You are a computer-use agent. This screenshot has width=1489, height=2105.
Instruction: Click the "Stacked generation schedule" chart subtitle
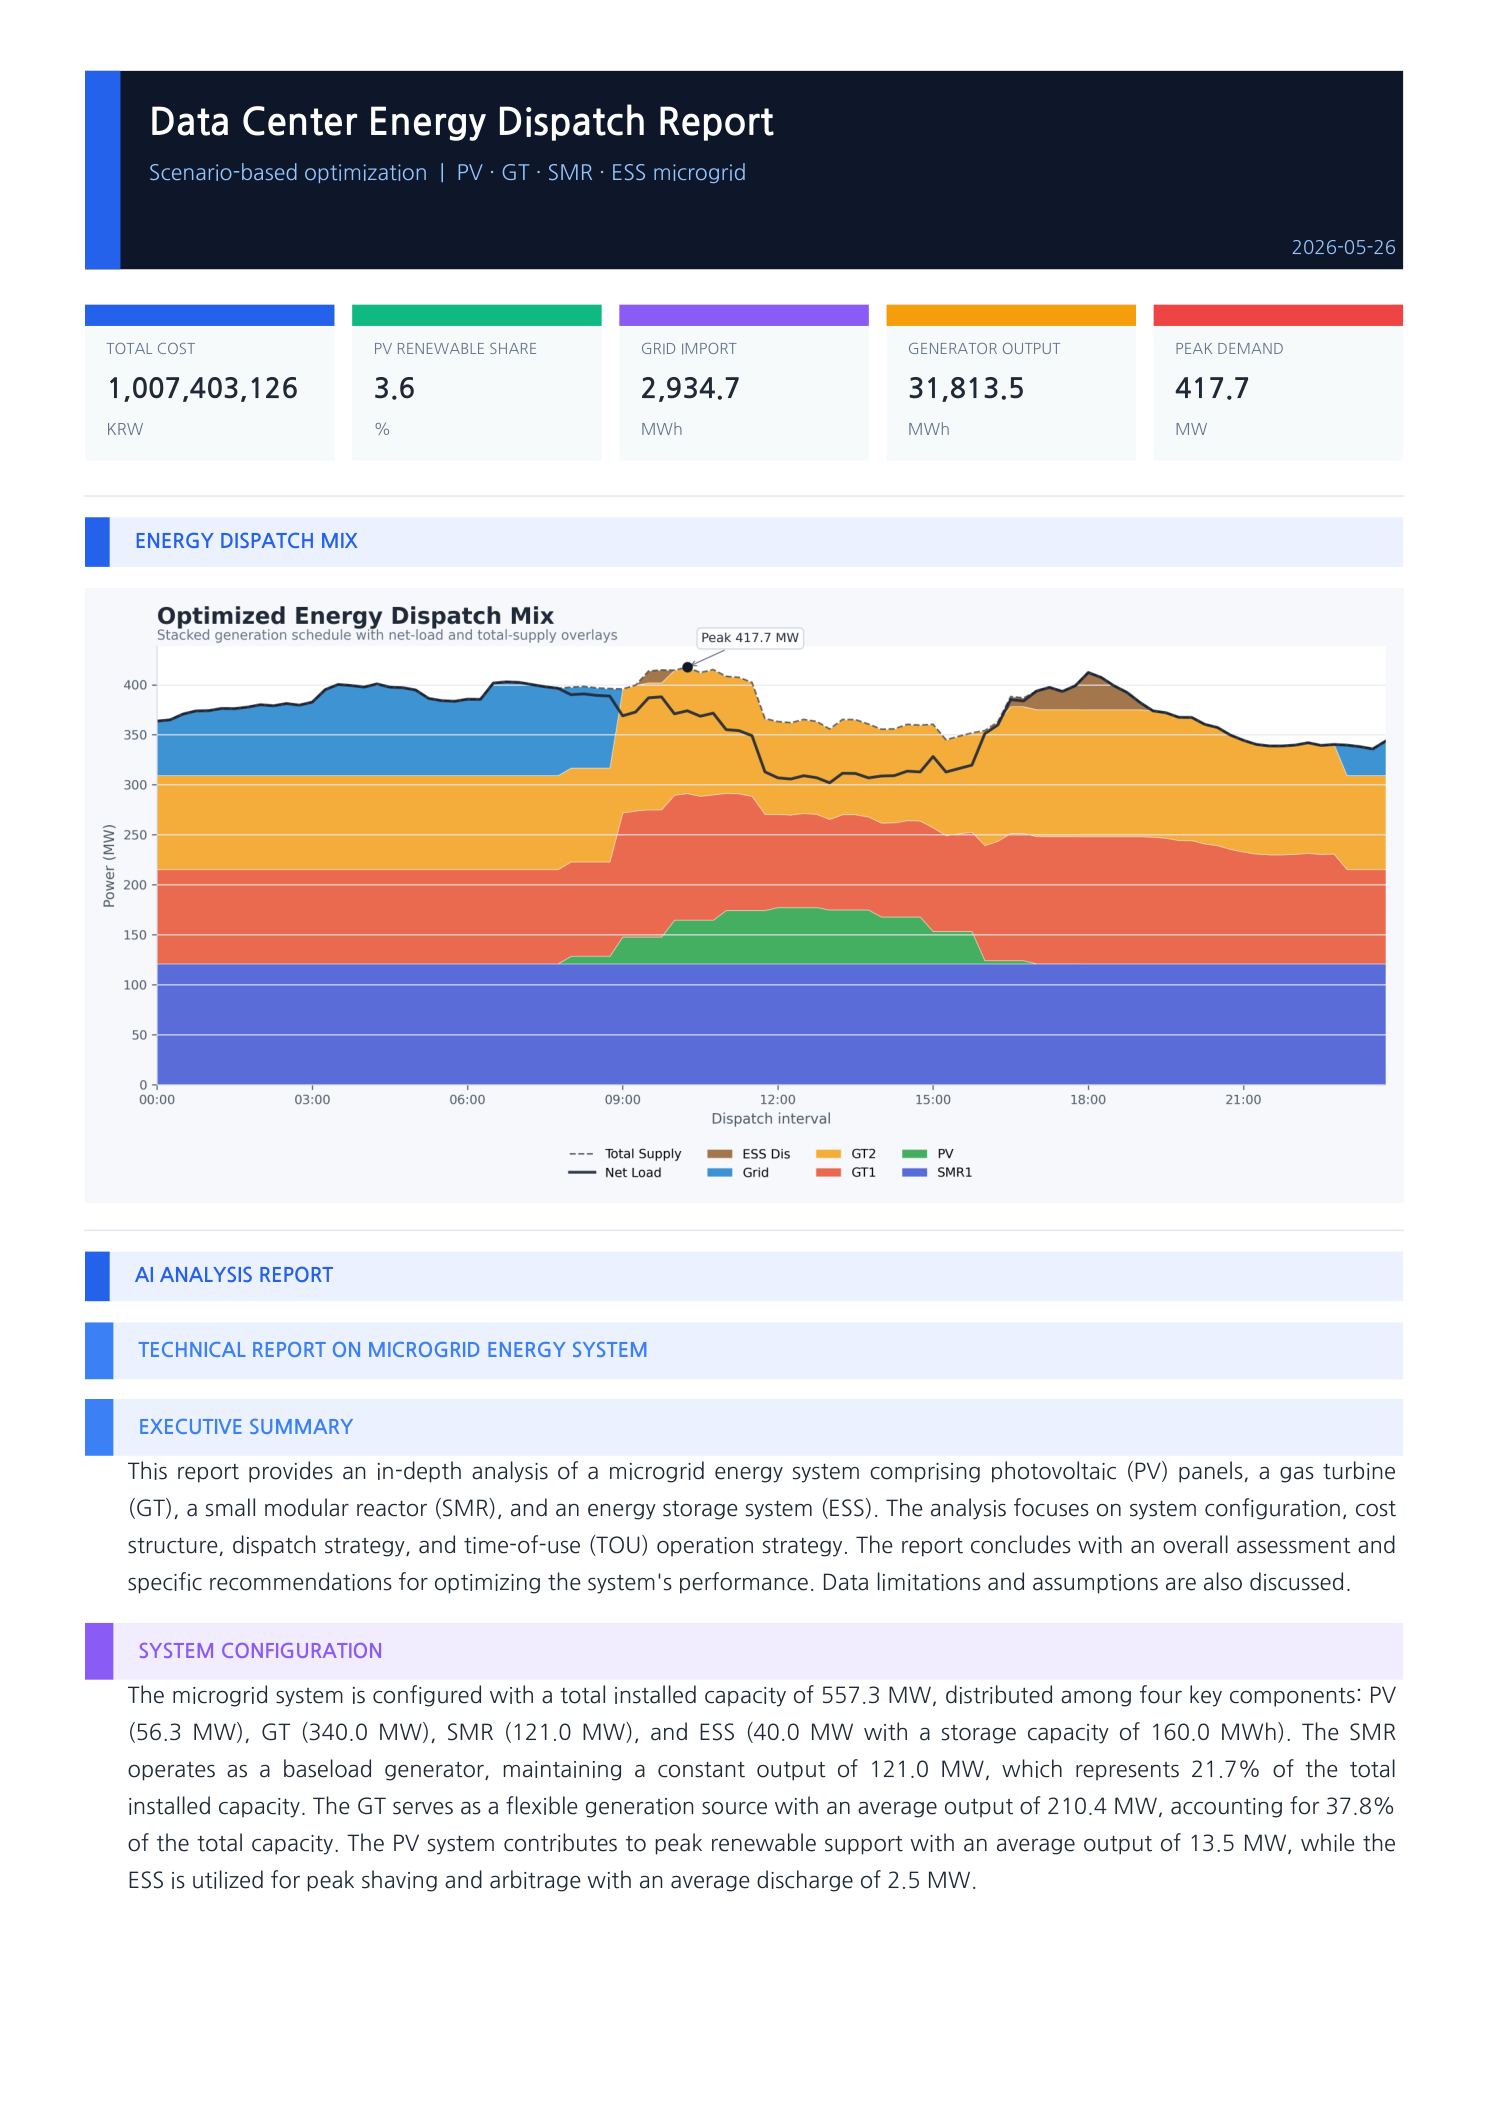(x=387, y=635)
